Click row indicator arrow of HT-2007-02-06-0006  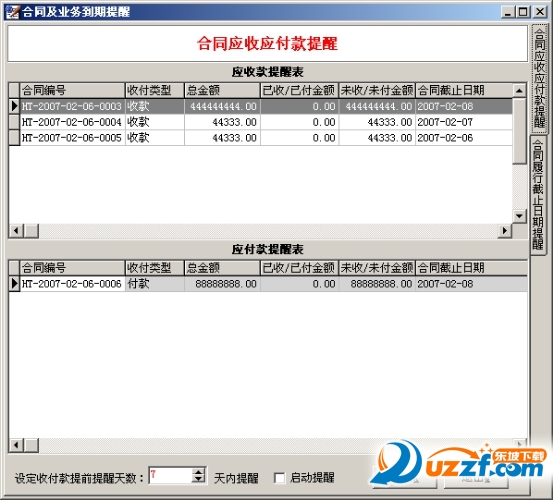pos(14,284)
